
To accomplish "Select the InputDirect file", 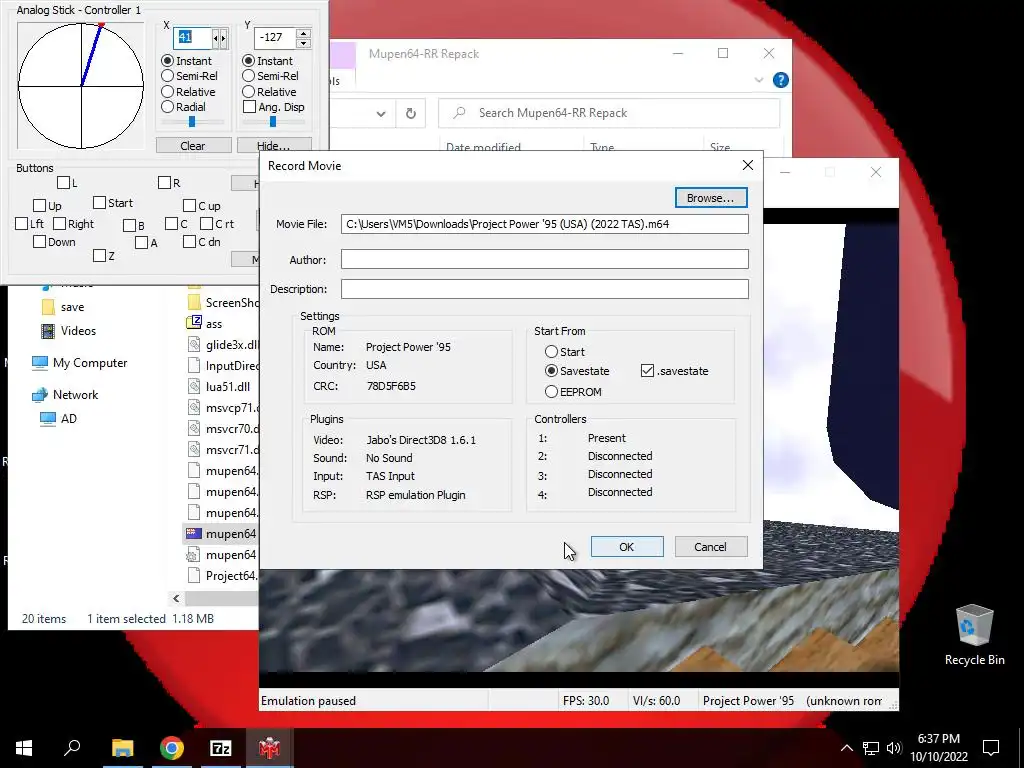I will tap(232, 366).
